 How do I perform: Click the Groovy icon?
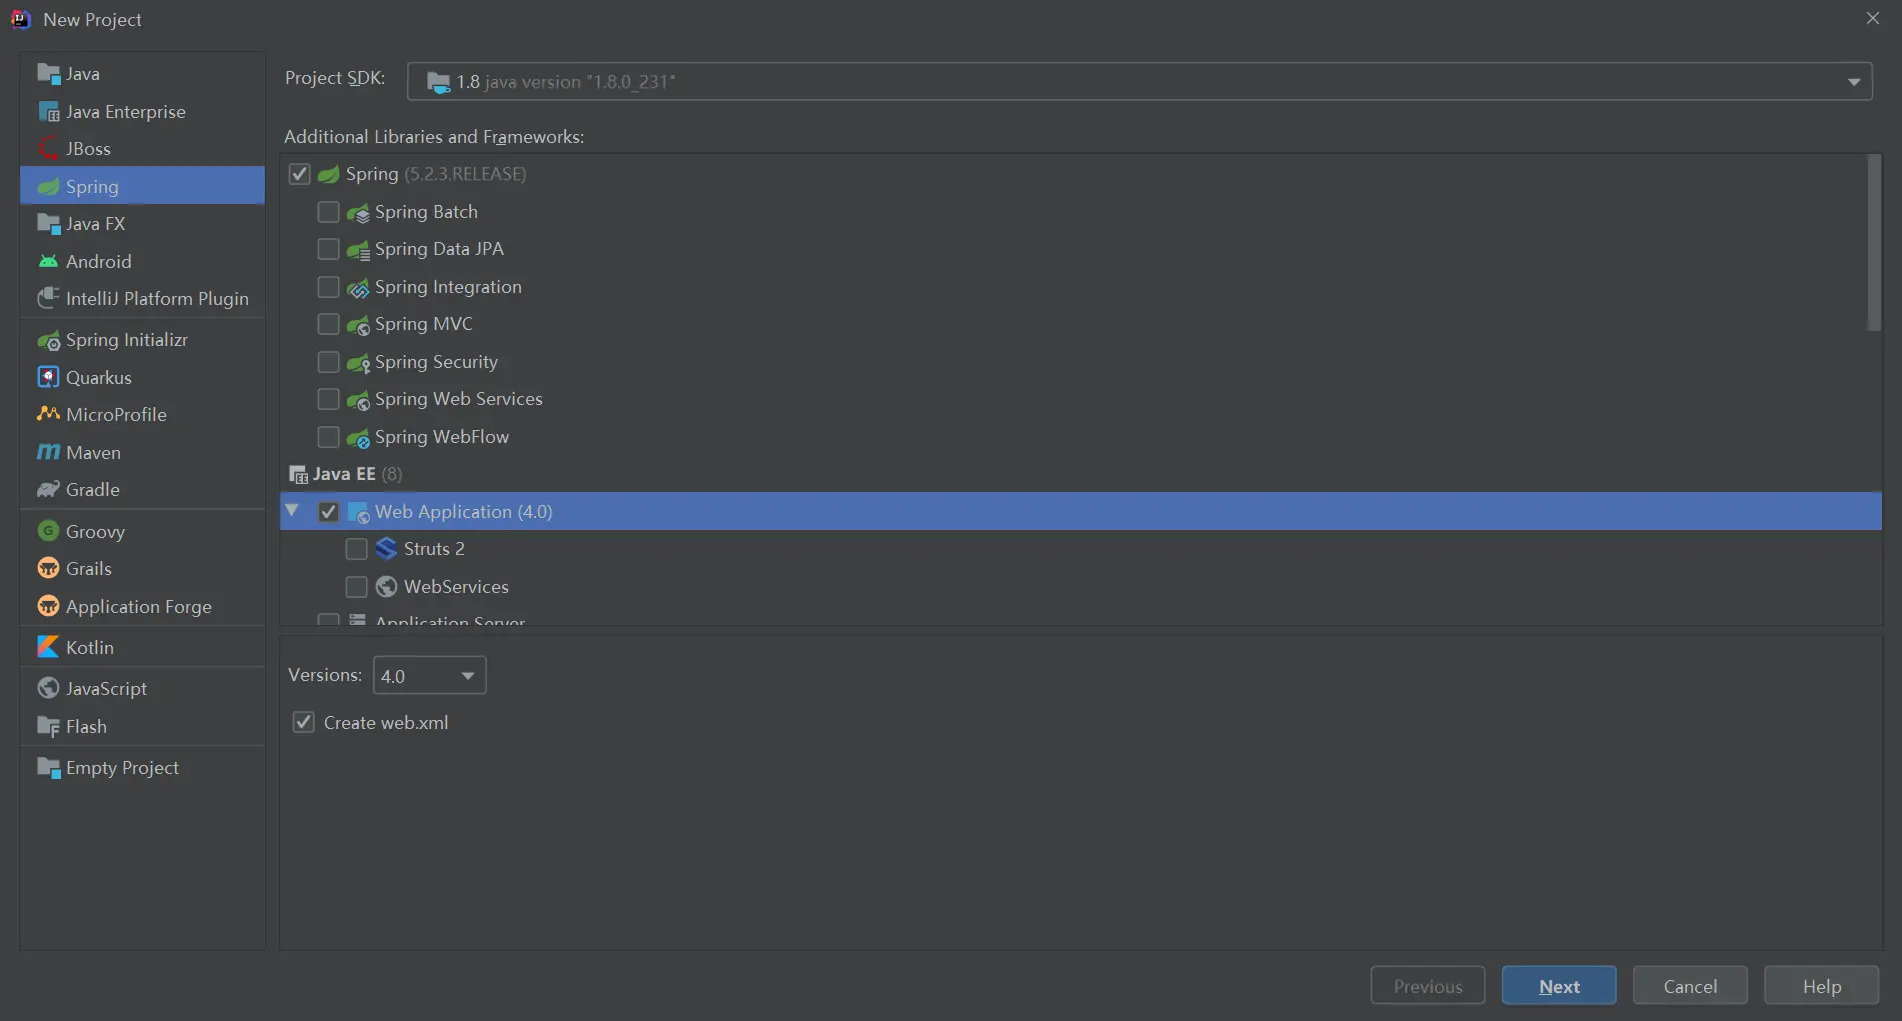tap(48, 532)
